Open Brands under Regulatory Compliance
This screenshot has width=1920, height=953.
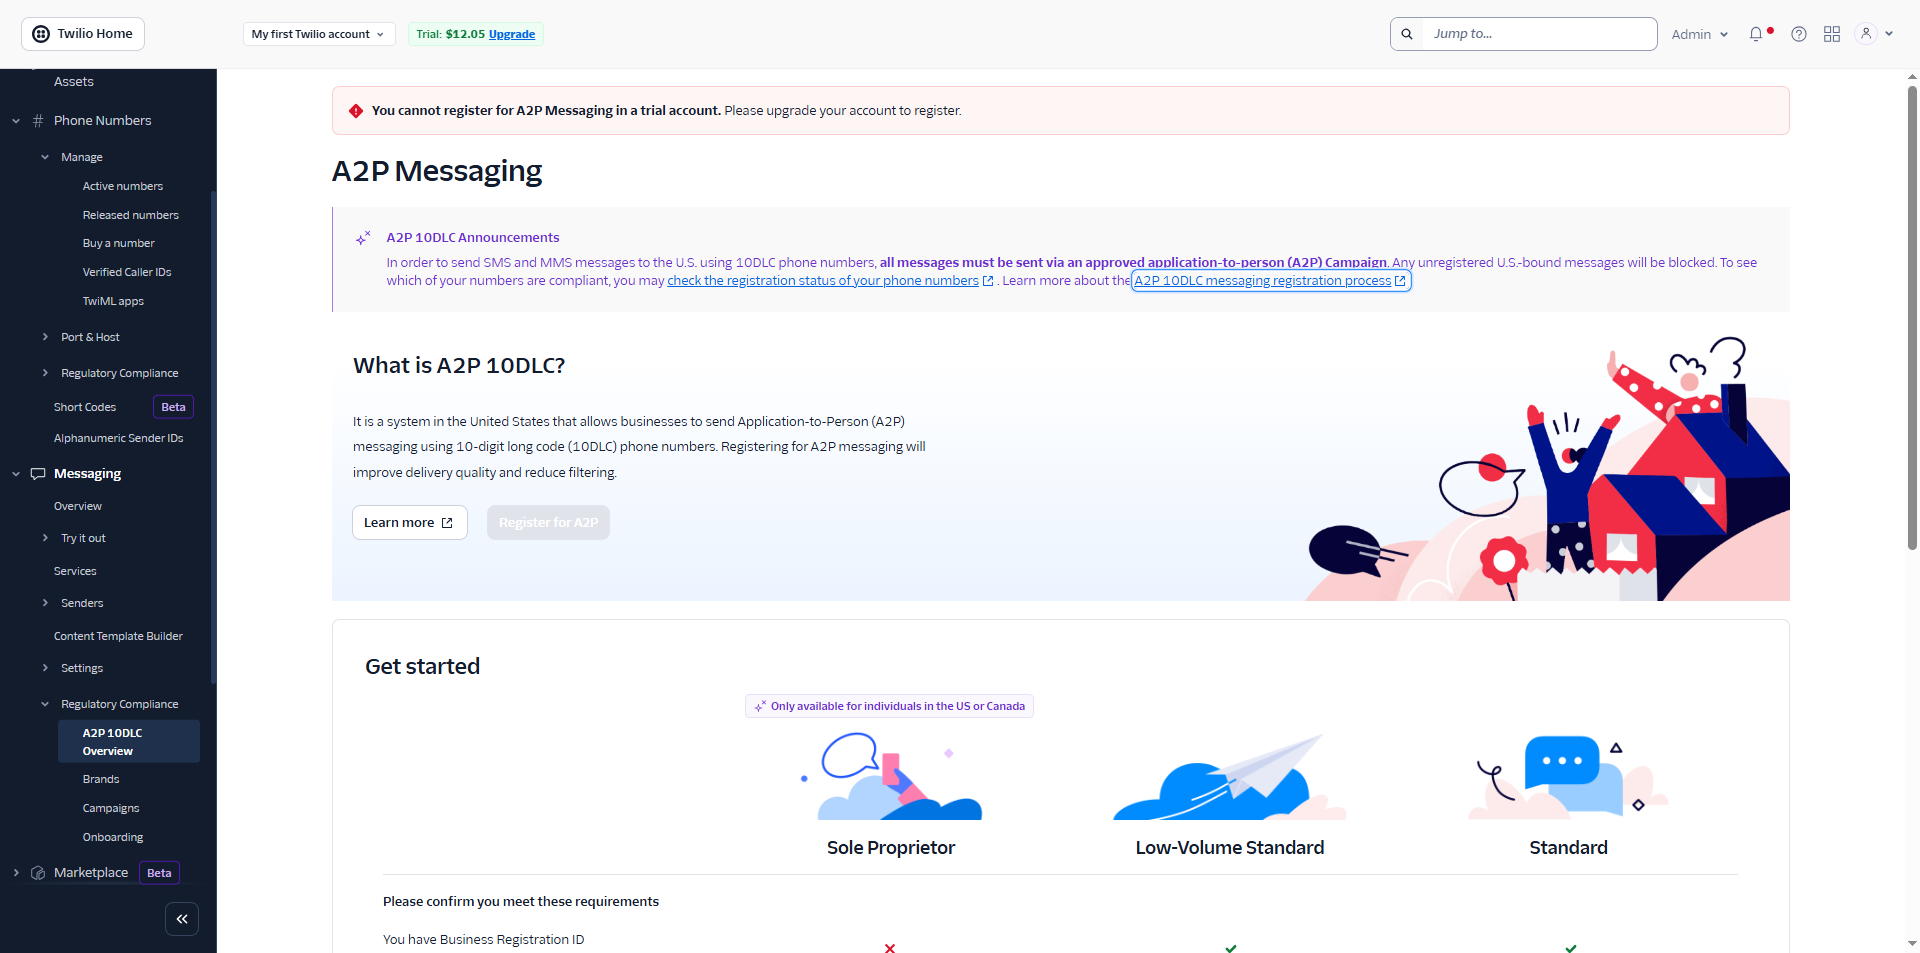pyautogui.click(x=101, y=779)
